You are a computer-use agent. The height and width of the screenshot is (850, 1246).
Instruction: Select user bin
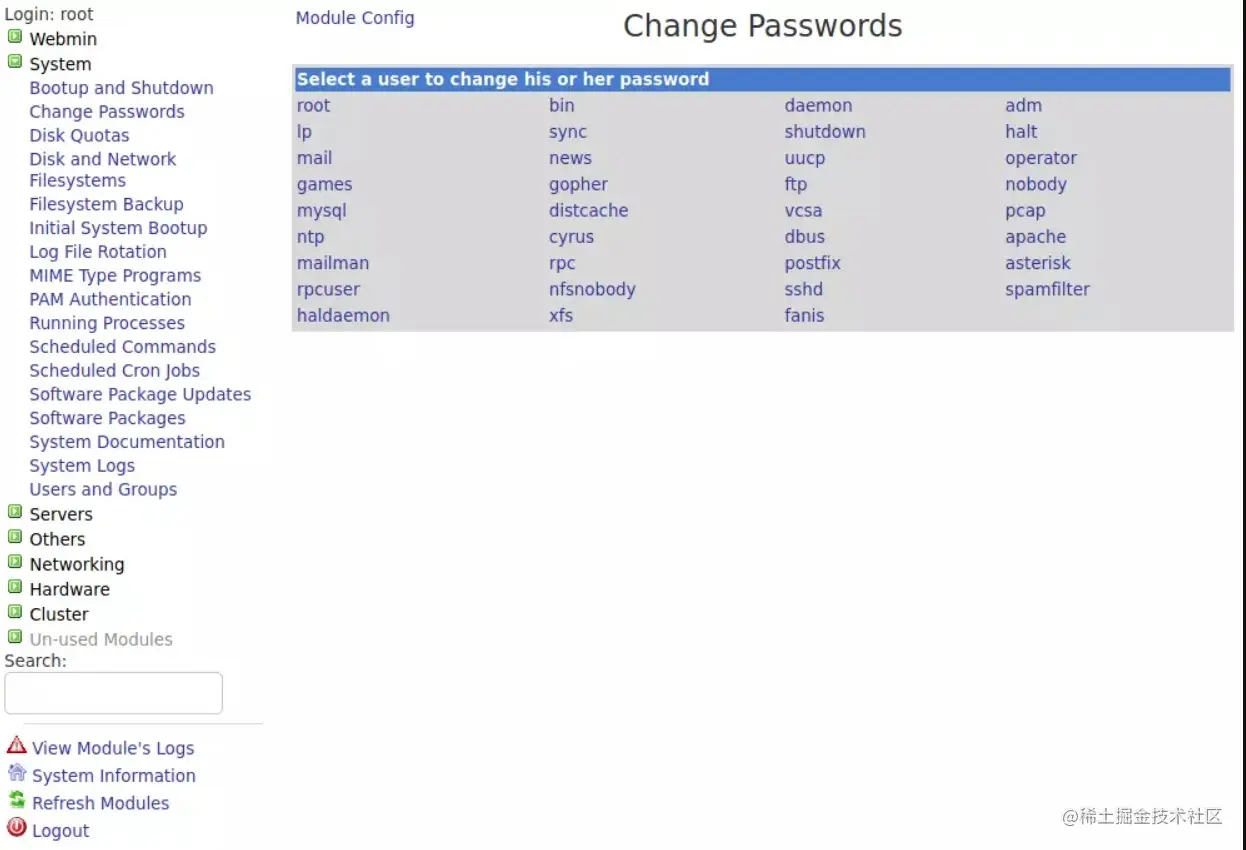click(x=562, y=105)
